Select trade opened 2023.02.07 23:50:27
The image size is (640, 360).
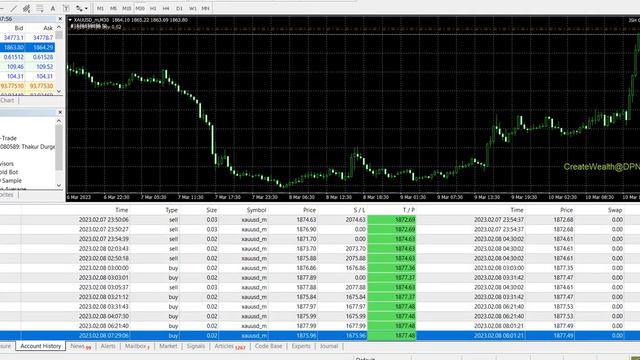pos(320,229)
